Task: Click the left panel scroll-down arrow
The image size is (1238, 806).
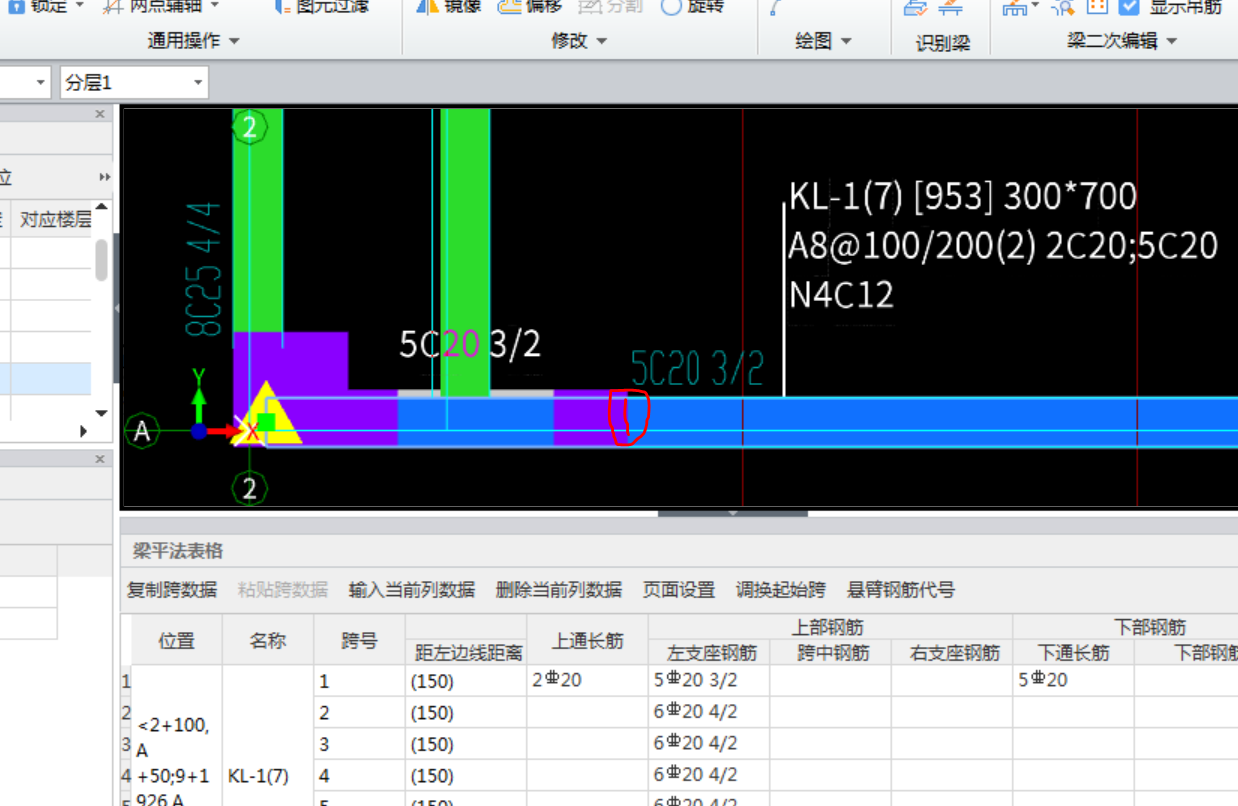Action: (101, 413)
